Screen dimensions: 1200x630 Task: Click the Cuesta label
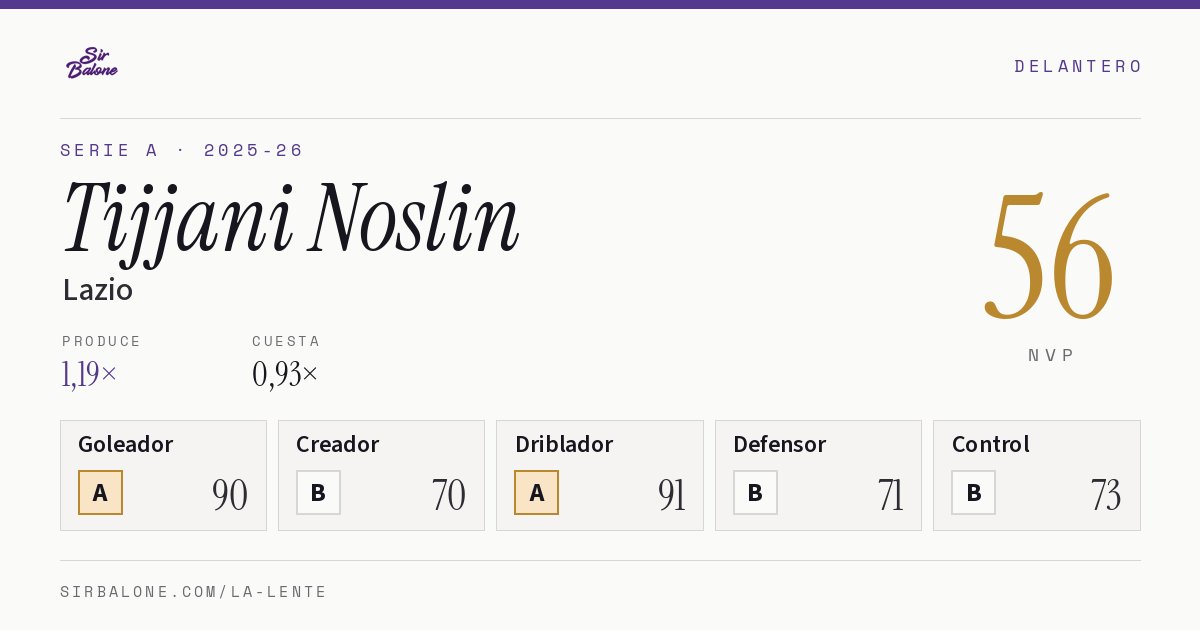(286, 341)
